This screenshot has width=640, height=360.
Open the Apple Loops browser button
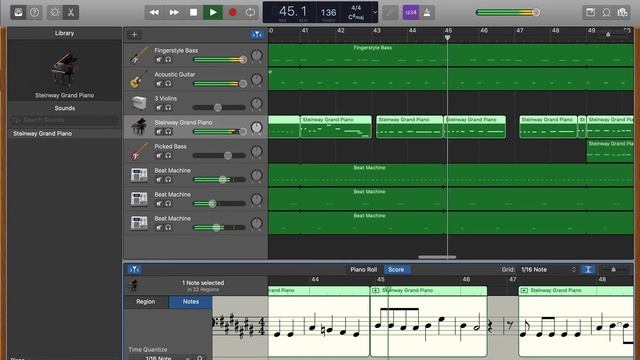[607, 12]
